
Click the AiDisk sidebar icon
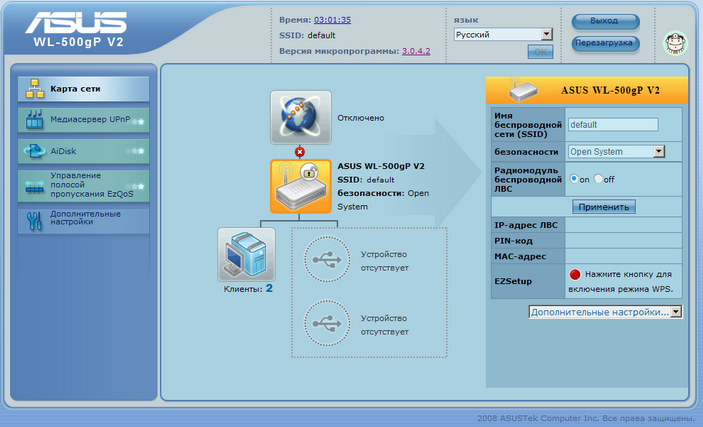click(x=35, y=151)
